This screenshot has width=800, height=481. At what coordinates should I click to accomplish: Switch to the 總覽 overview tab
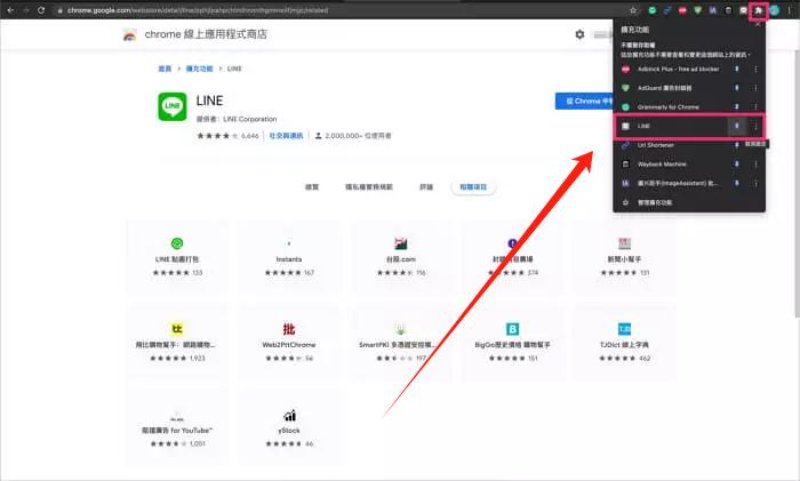click(x=311, y=187)
